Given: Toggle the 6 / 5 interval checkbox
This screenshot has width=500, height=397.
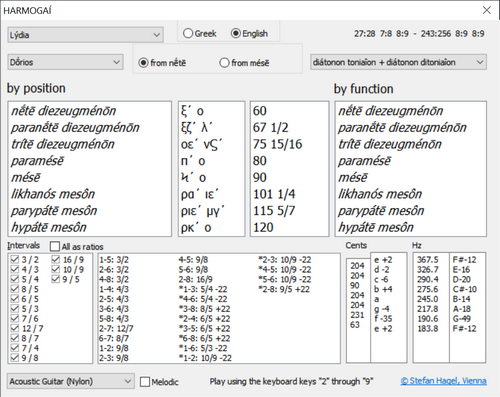Looking at the screenshot, I should tap(15, 299).
